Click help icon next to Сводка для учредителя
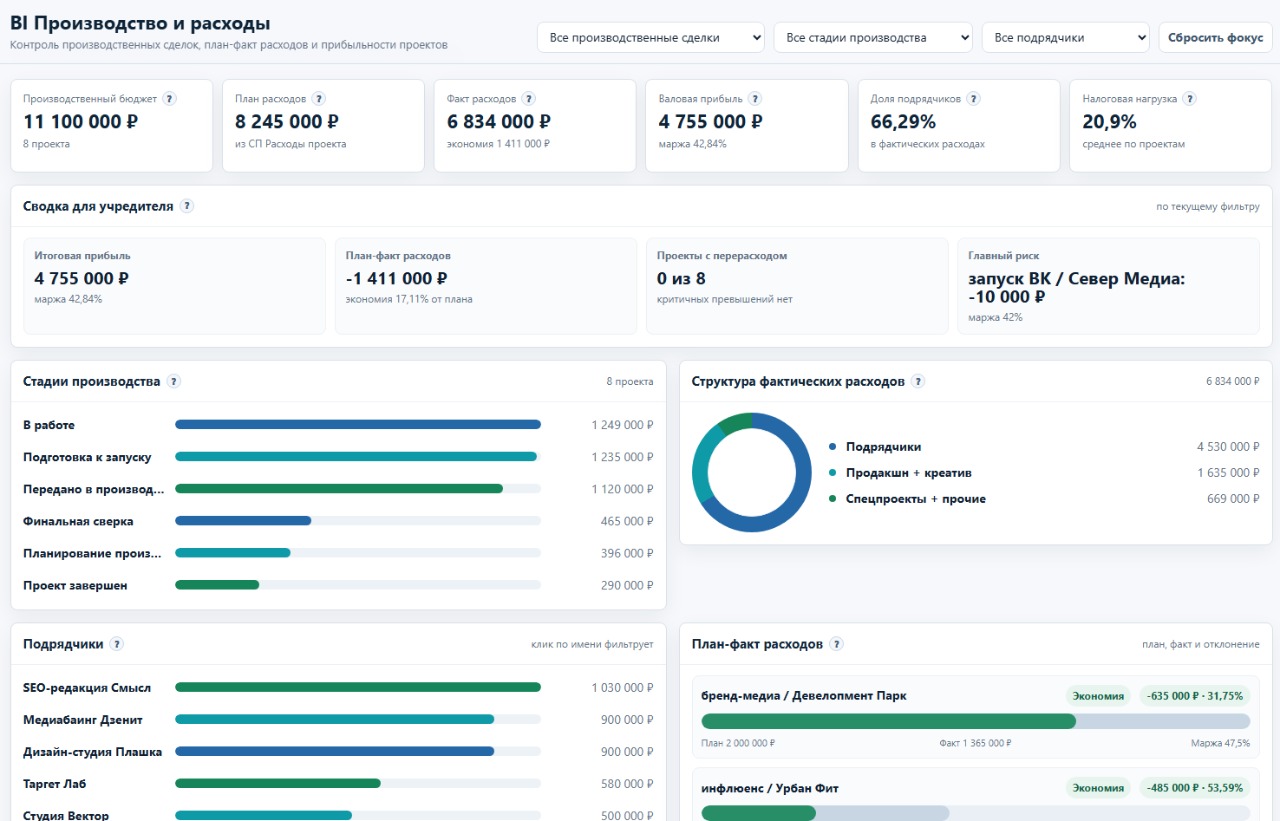 pos(186,206)
